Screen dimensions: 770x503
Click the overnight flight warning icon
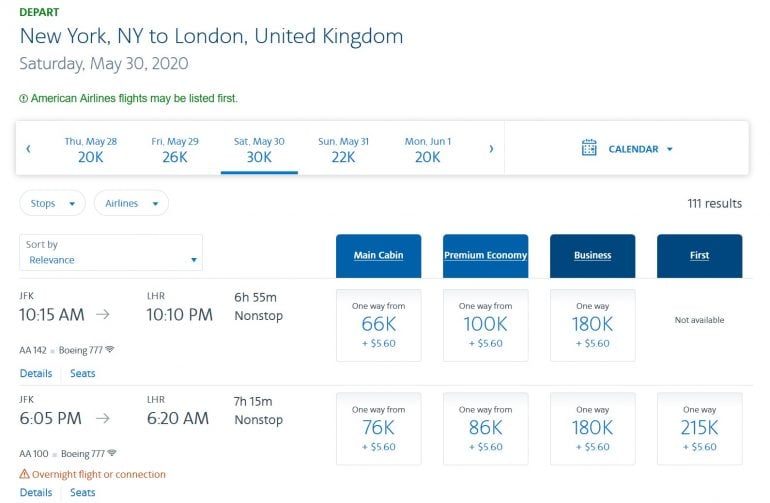24,474
